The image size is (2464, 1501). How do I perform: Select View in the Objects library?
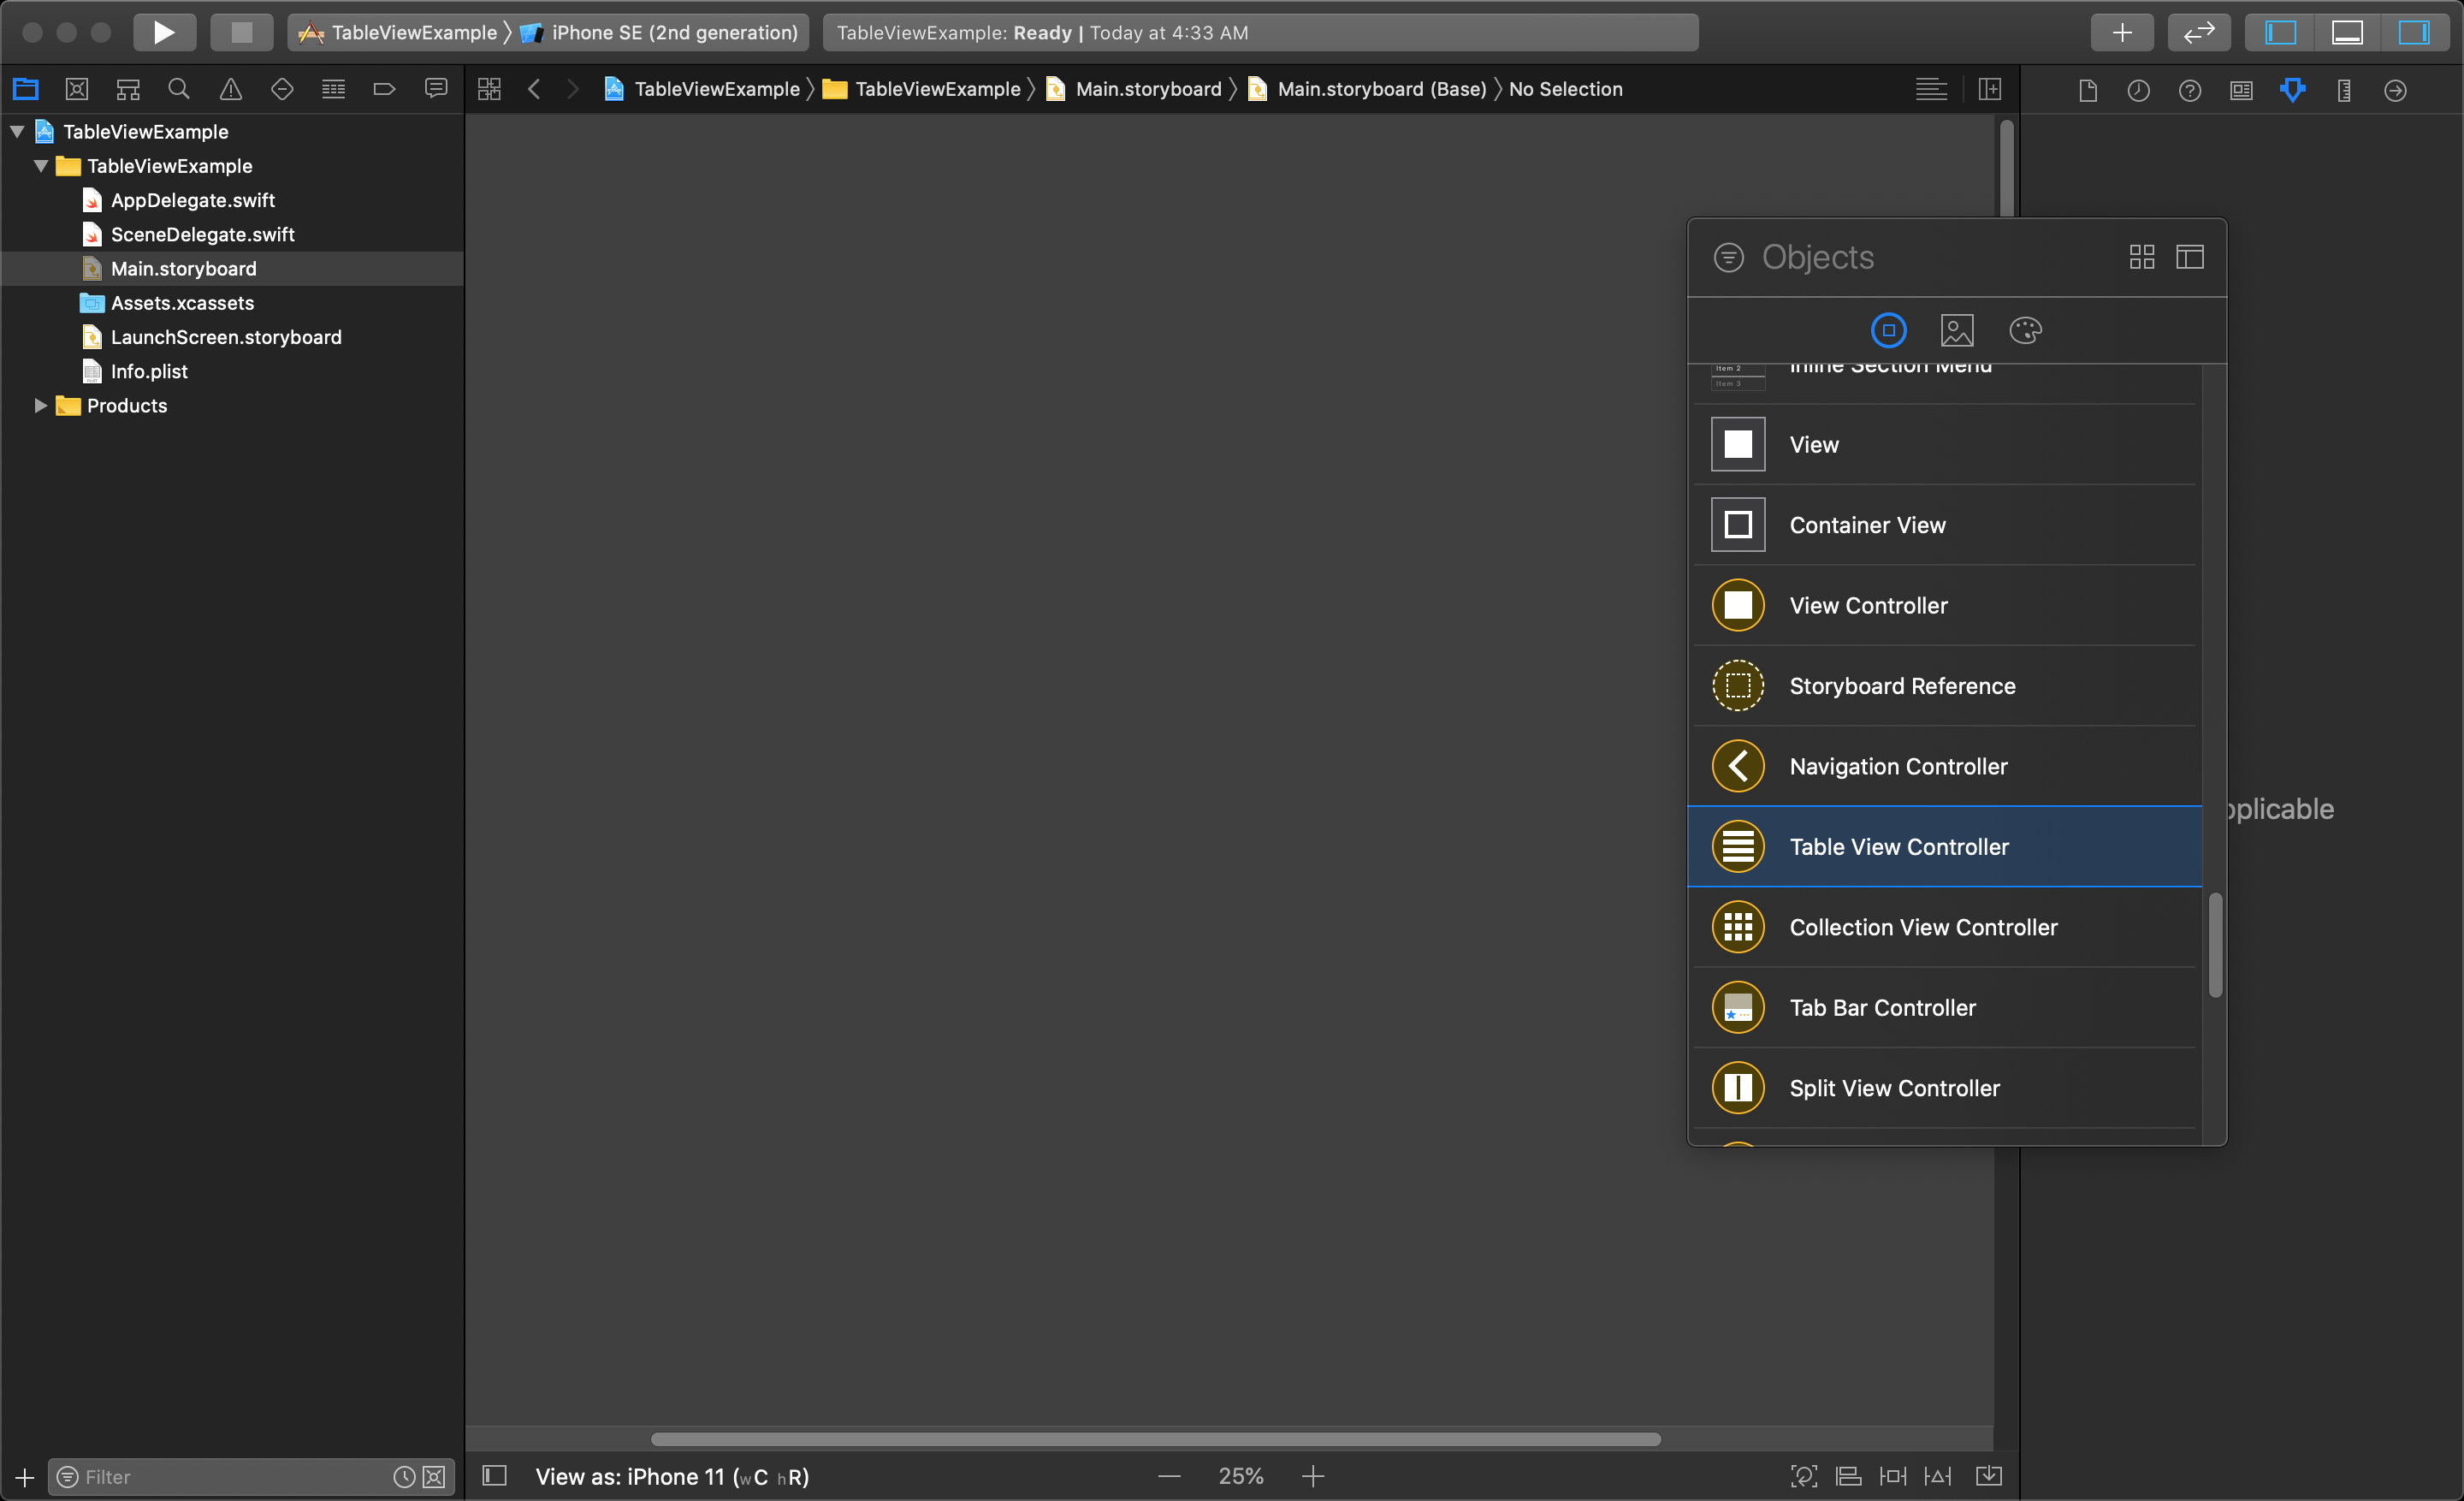coord(1945,444)
